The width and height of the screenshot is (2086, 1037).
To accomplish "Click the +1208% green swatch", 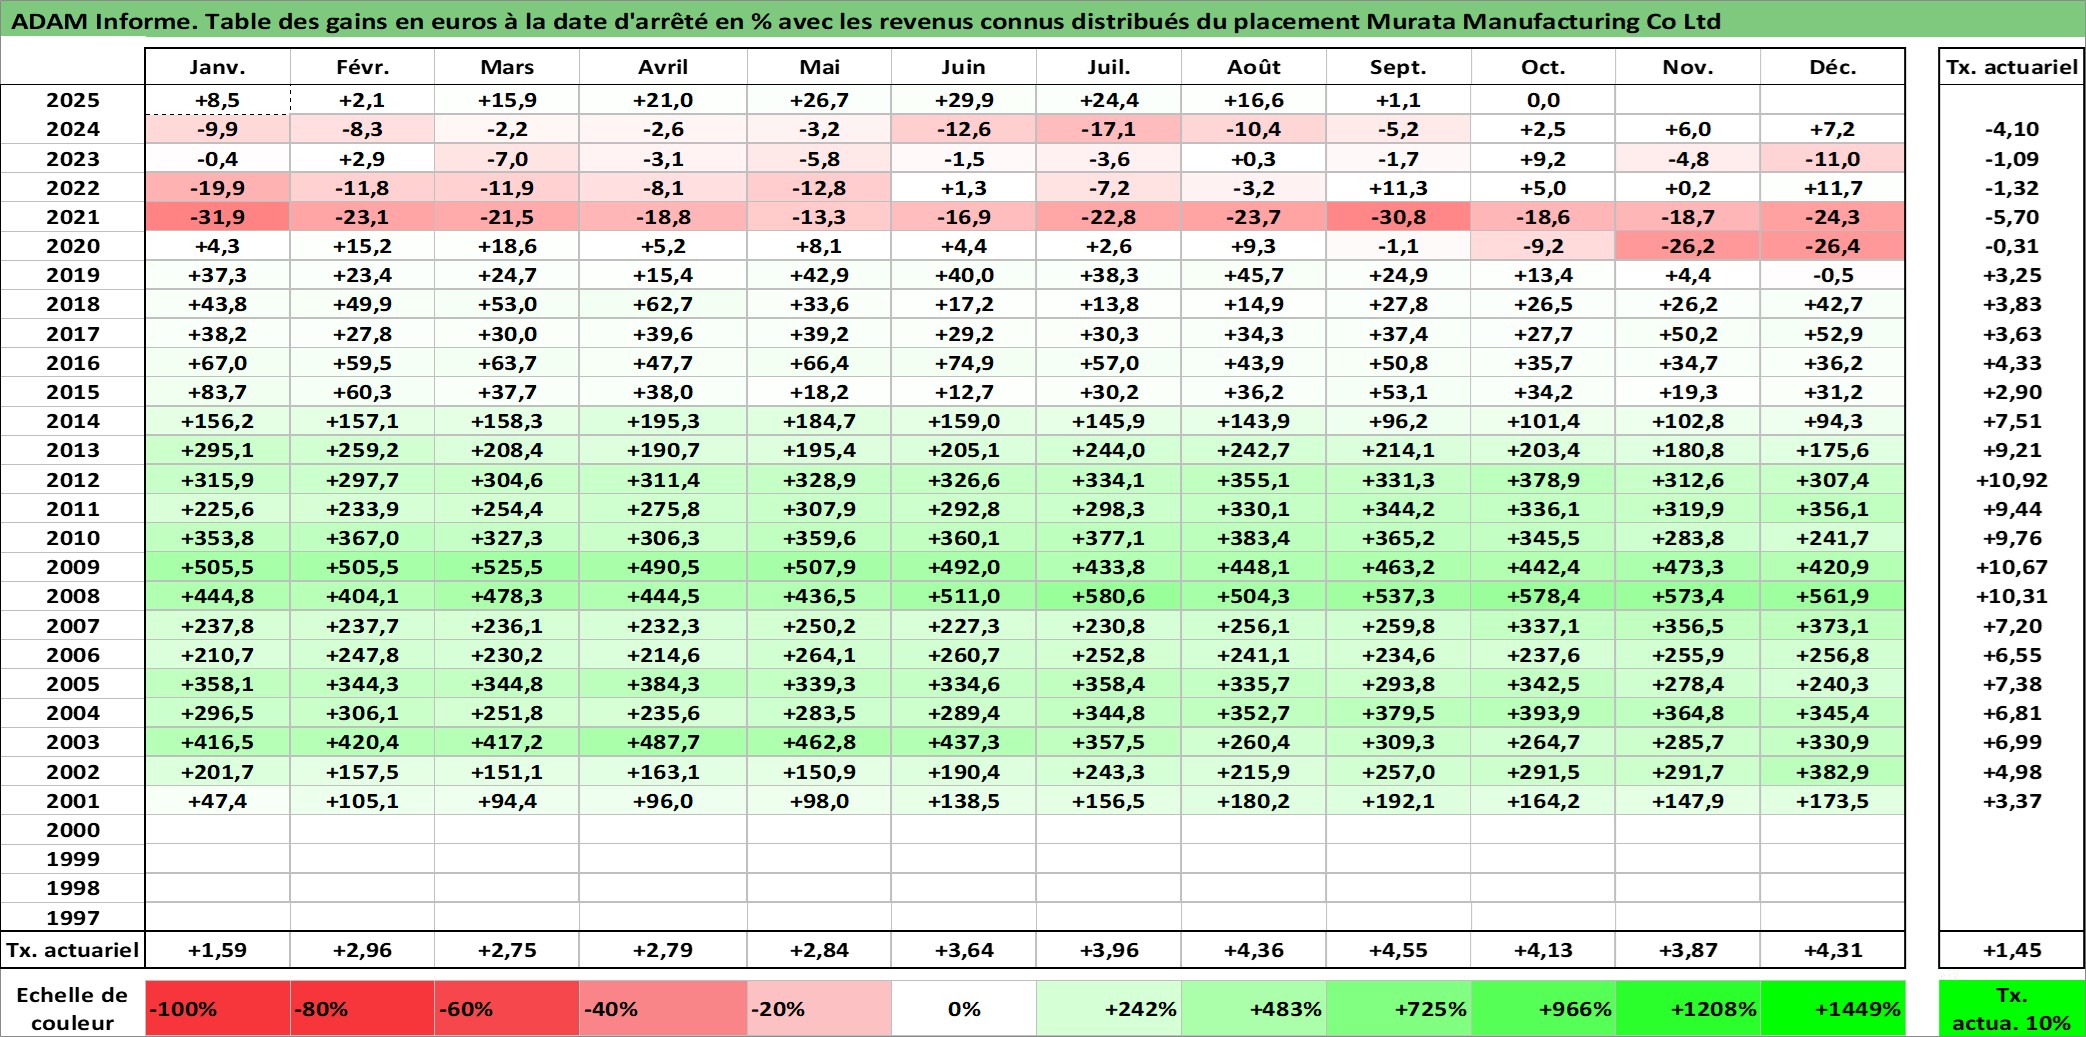I will (x=1688, y=1008).
